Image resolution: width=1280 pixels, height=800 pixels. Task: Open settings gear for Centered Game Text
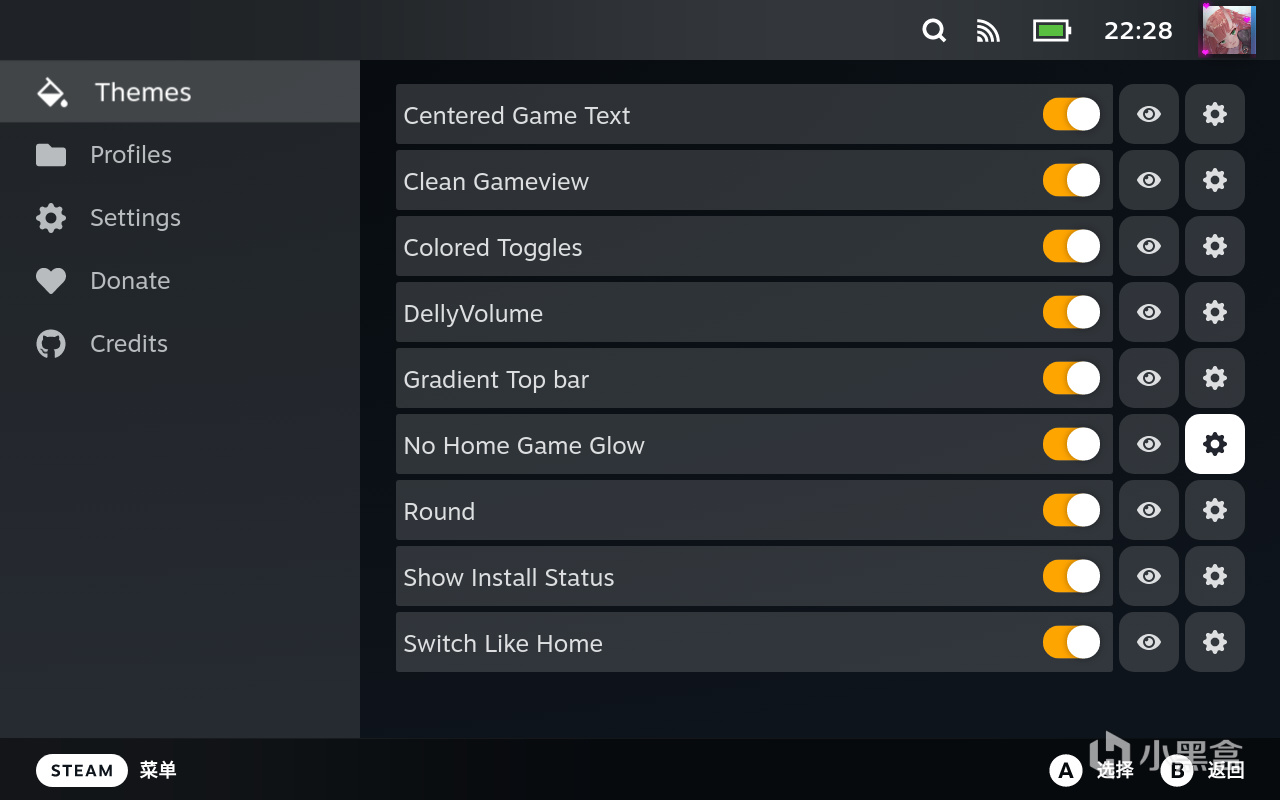[1214, 114]
